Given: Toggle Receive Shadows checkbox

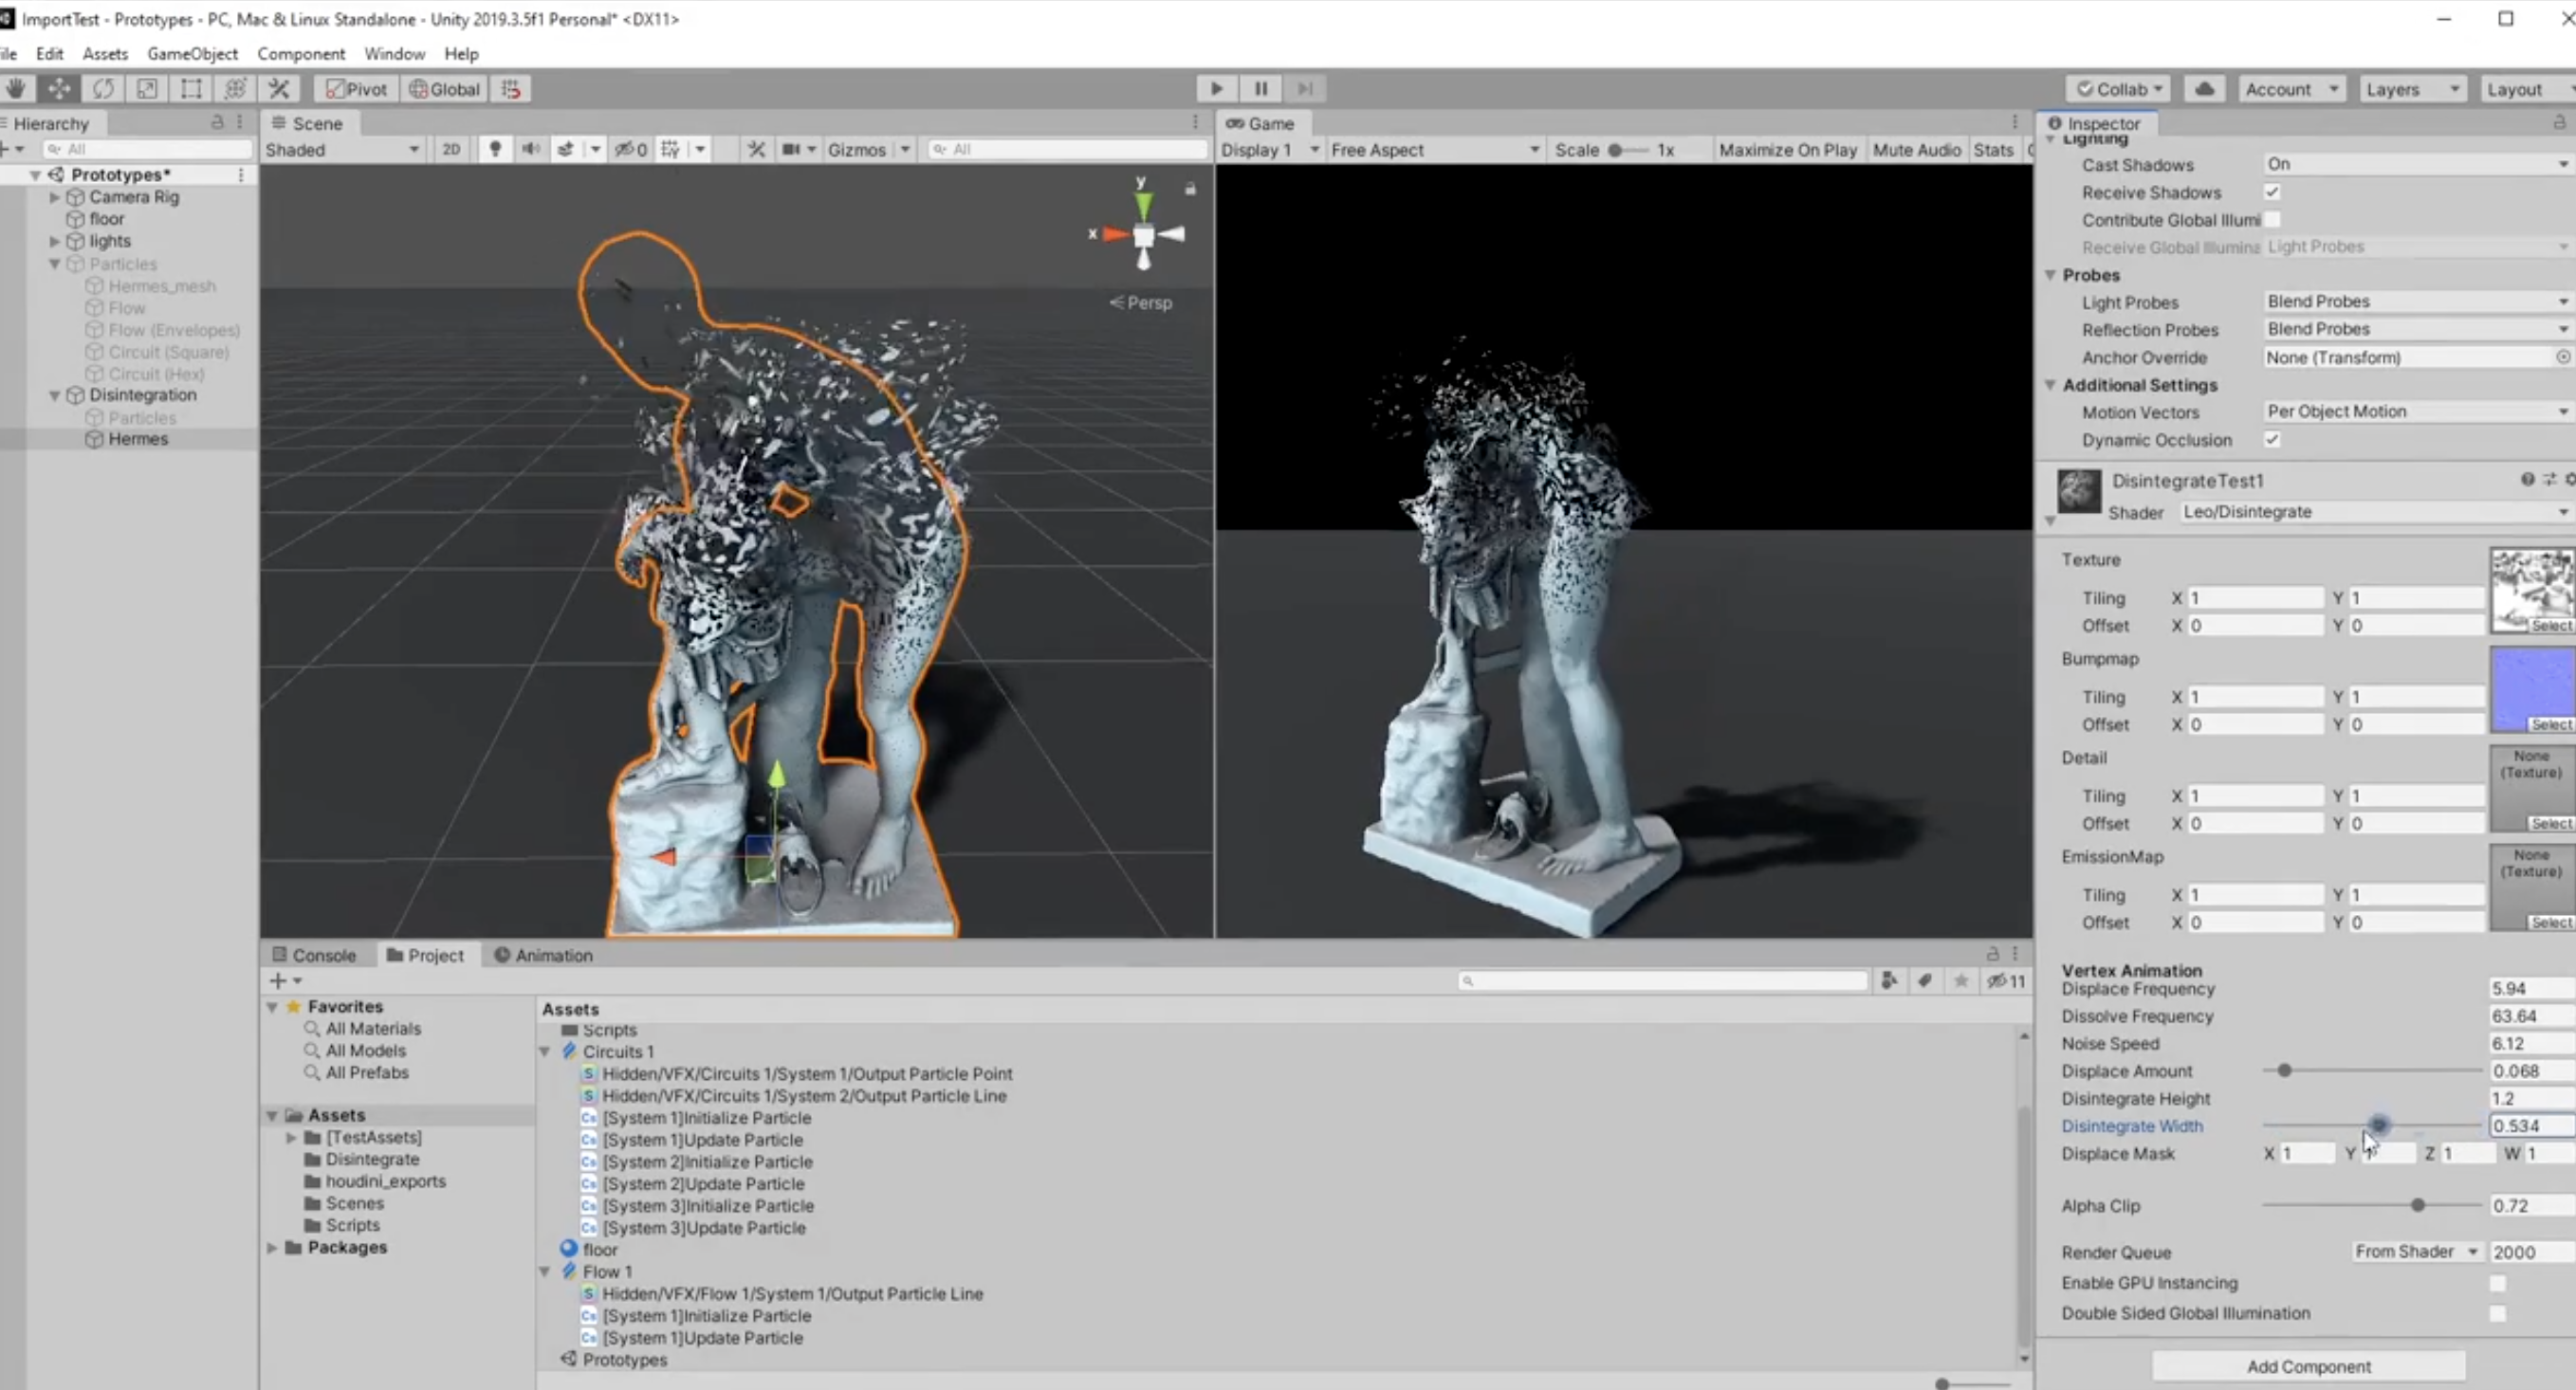Looking at the screenshot, I should (x=2272, y=192).
